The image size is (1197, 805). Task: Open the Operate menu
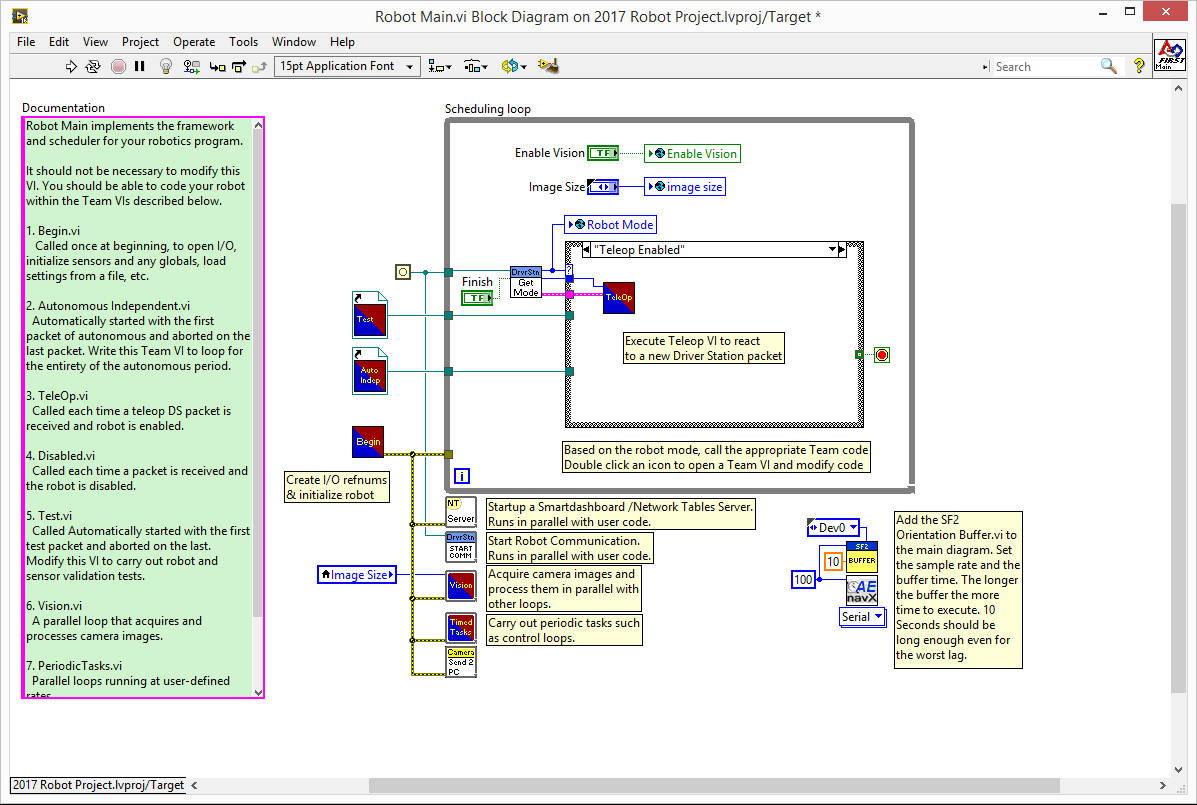coord(194,42)
